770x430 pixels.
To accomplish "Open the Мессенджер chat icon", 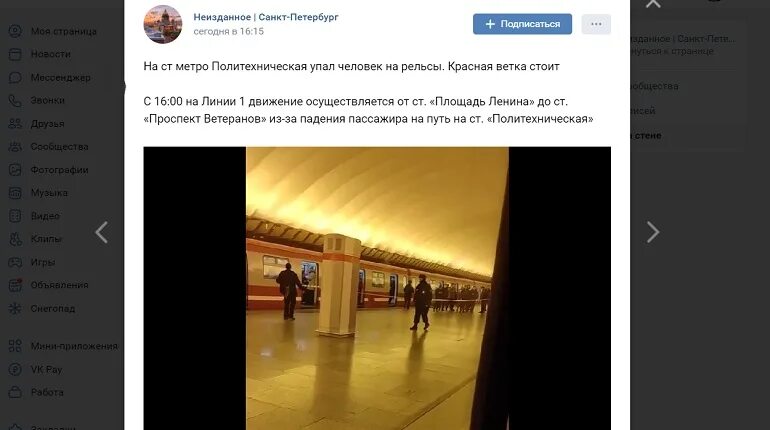I will tap(15, 78).
